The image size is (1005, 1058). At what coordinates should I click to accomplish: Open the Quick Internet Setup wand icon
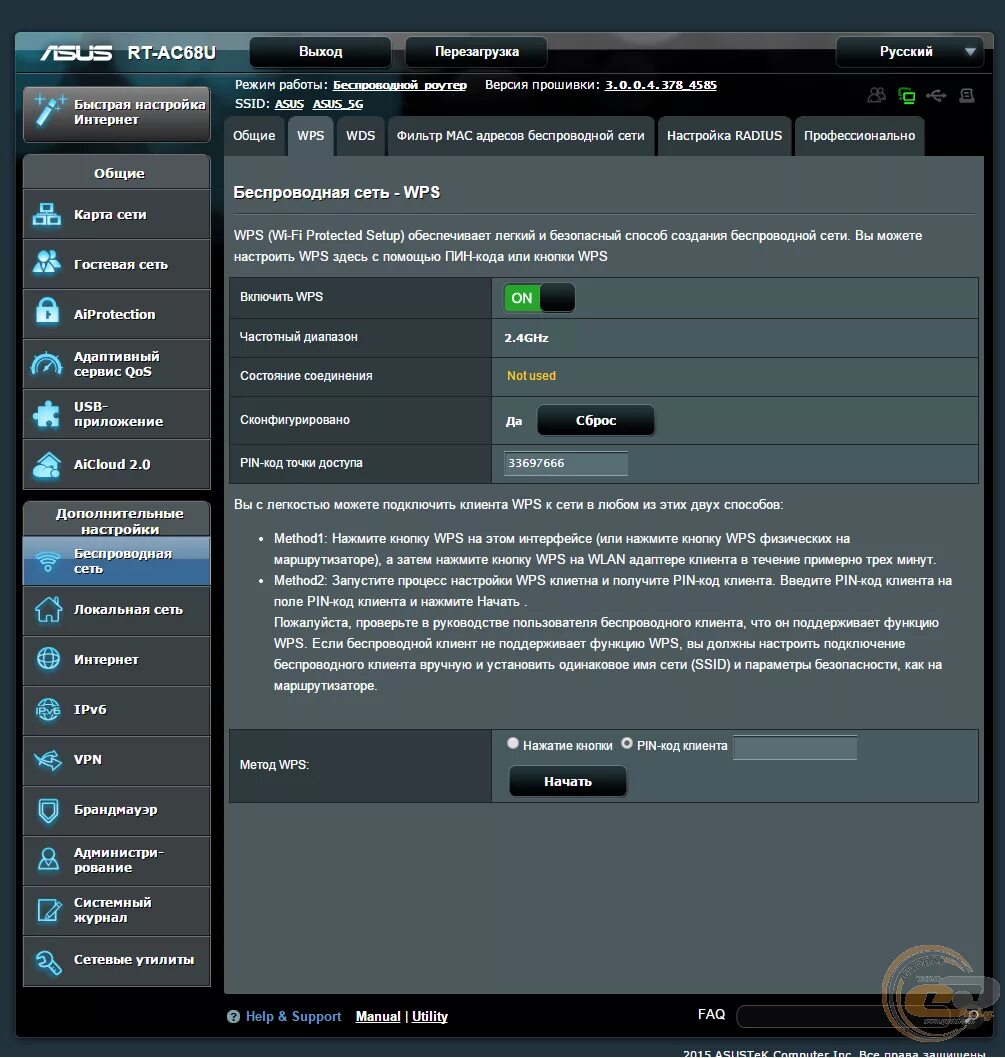[x=49, y=111]
